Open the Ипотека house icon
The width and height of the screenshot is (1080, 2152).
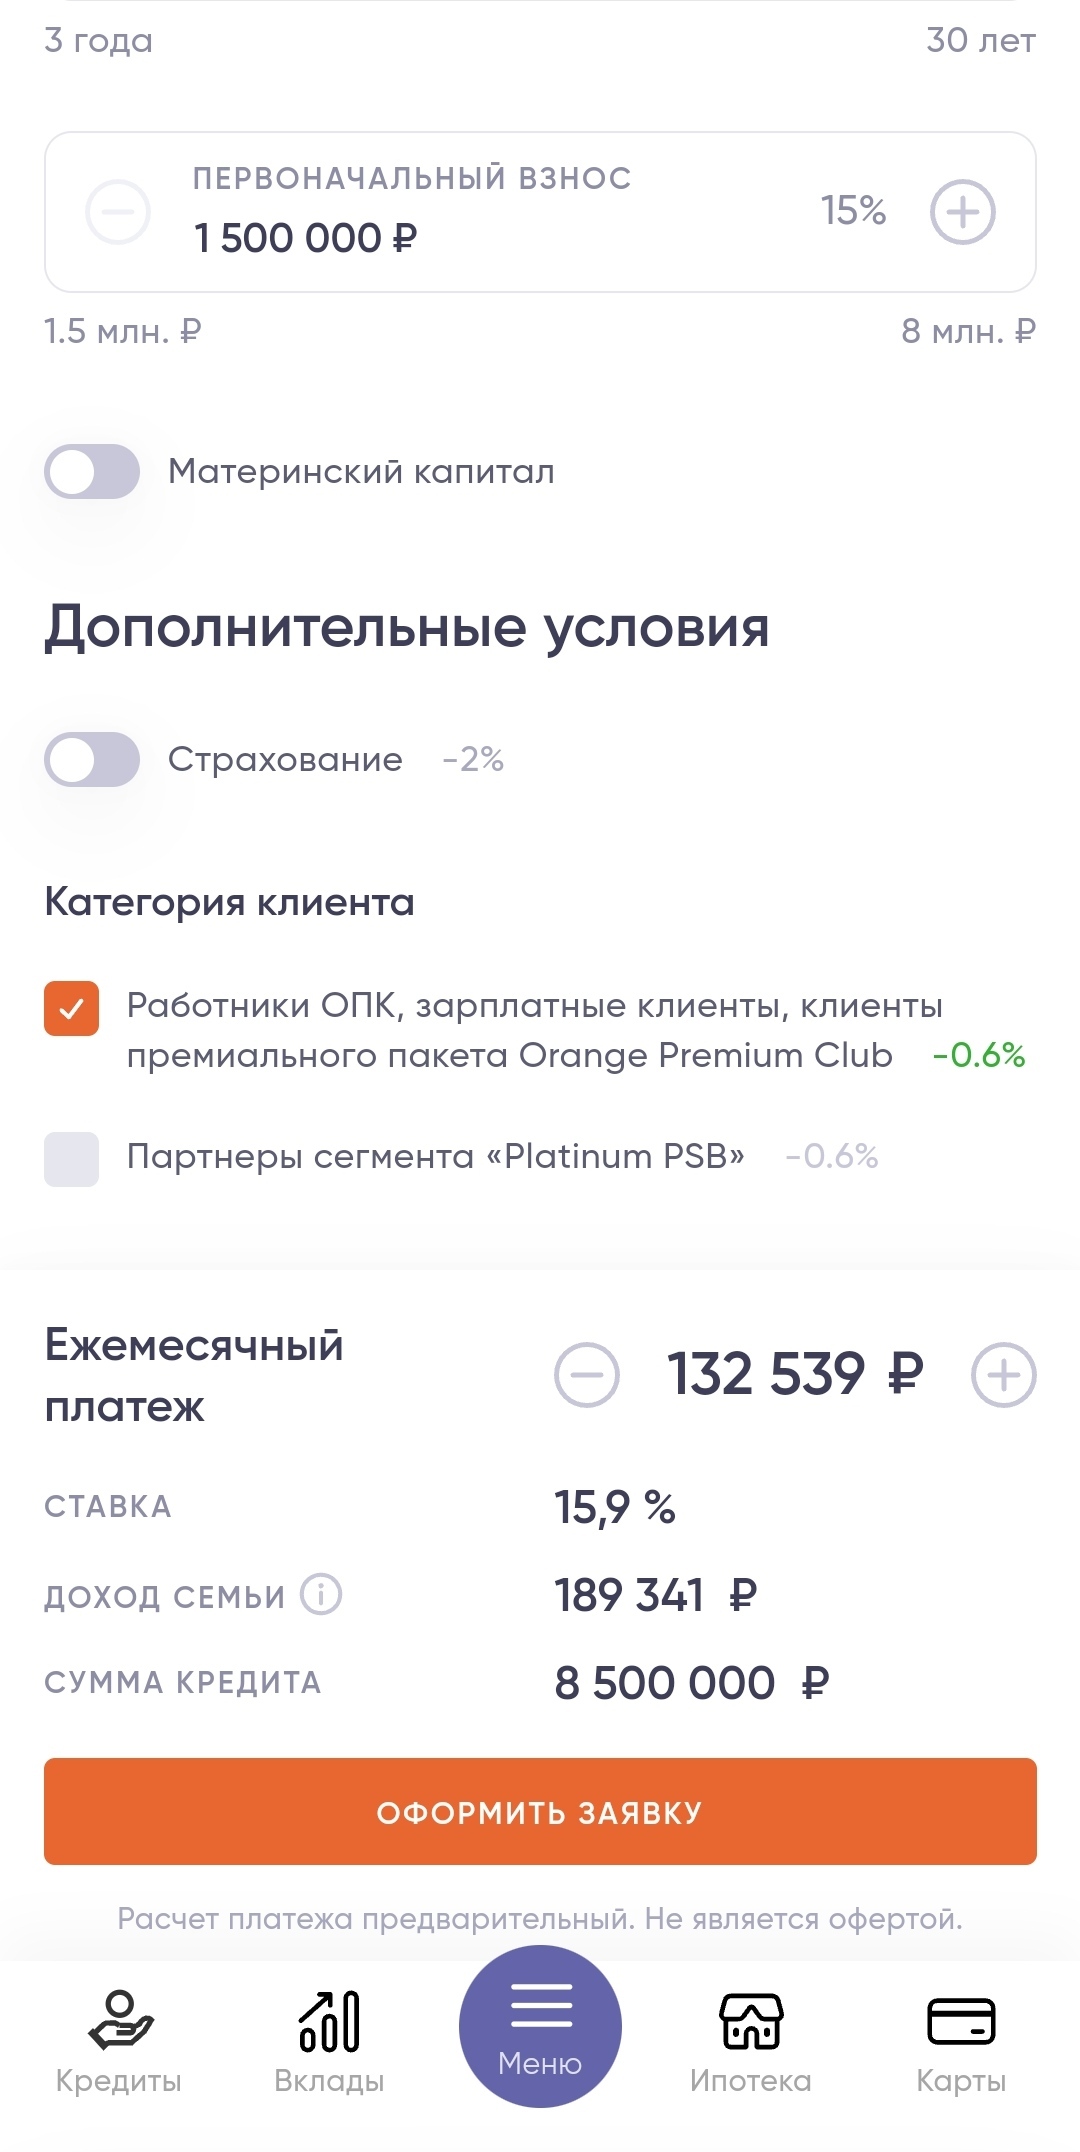pos(751,2020)
